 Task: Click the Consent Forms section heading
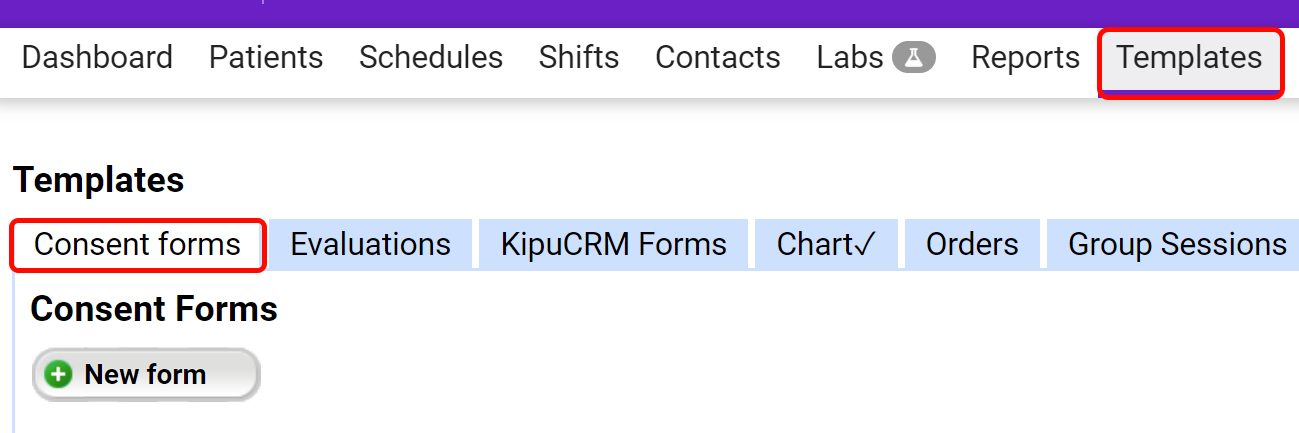[154, 309]
